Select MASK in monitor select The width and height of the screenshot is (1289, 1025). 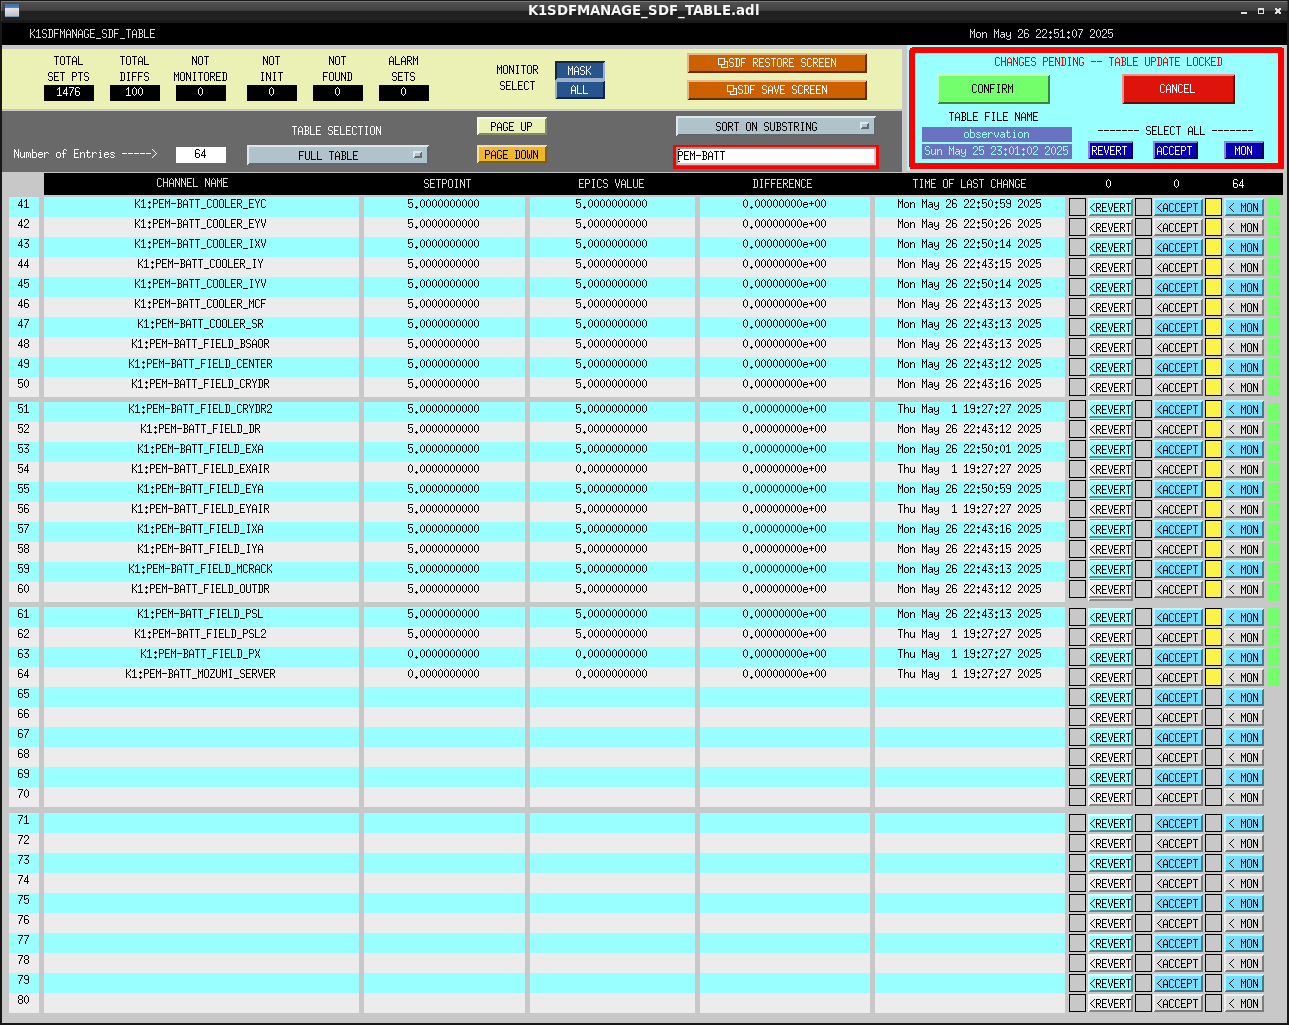(x=580, y=71)
